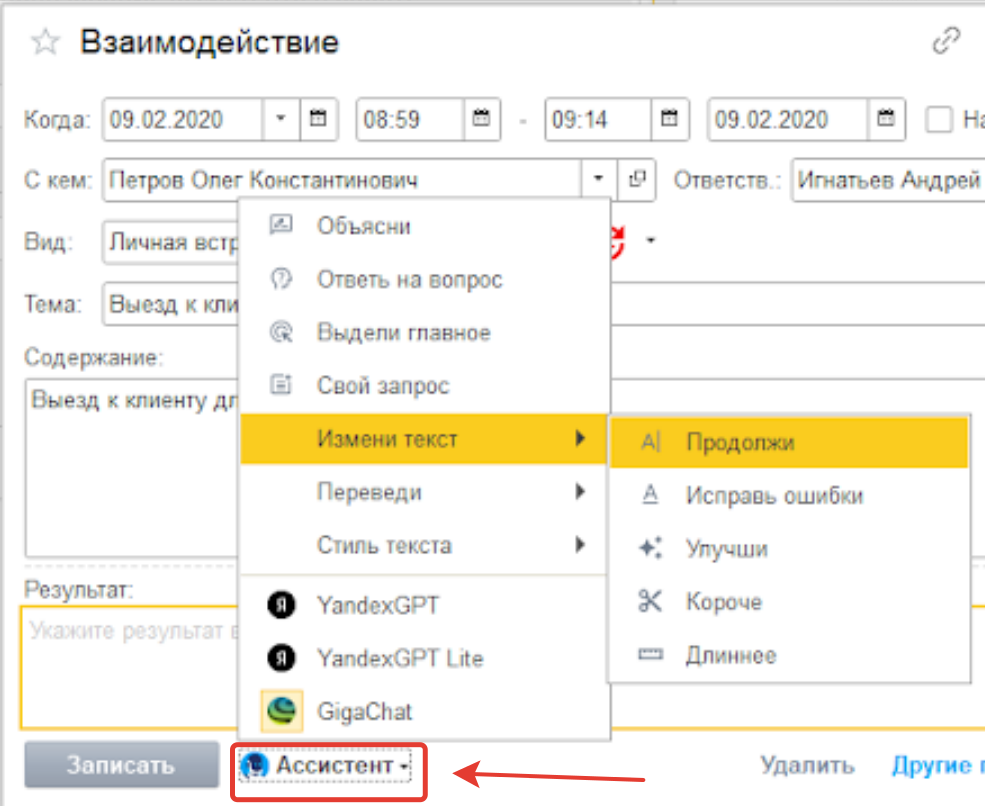Open time picker for 09:14 field

point(669,119)
